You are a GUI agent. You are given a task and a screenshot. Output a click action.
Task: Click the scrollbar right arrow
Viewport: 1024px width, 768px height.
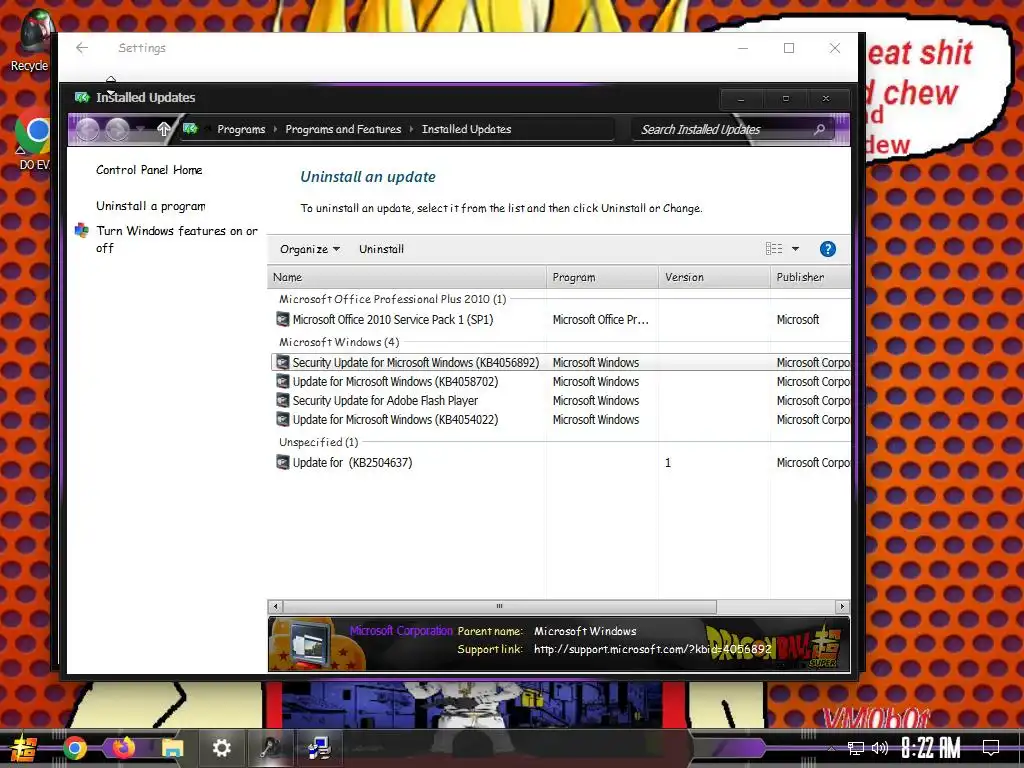[842, 606]
